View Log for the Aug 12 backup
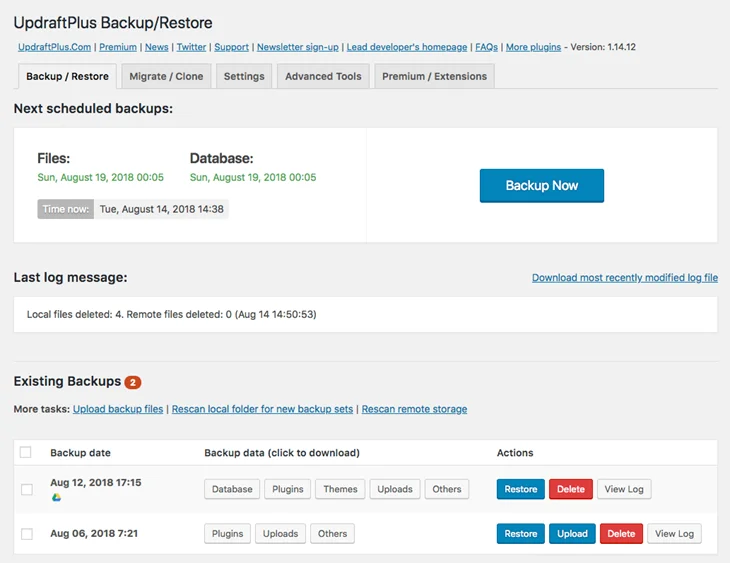The height and width of the screenshot is (563, 730). pyautogui.click(x=624, y=489)
